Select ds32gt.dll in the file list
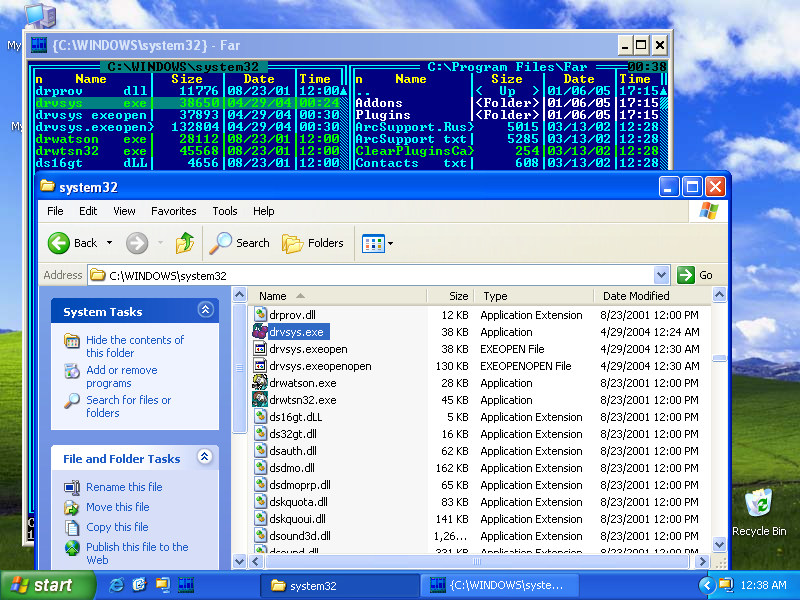 click(293, 434)
